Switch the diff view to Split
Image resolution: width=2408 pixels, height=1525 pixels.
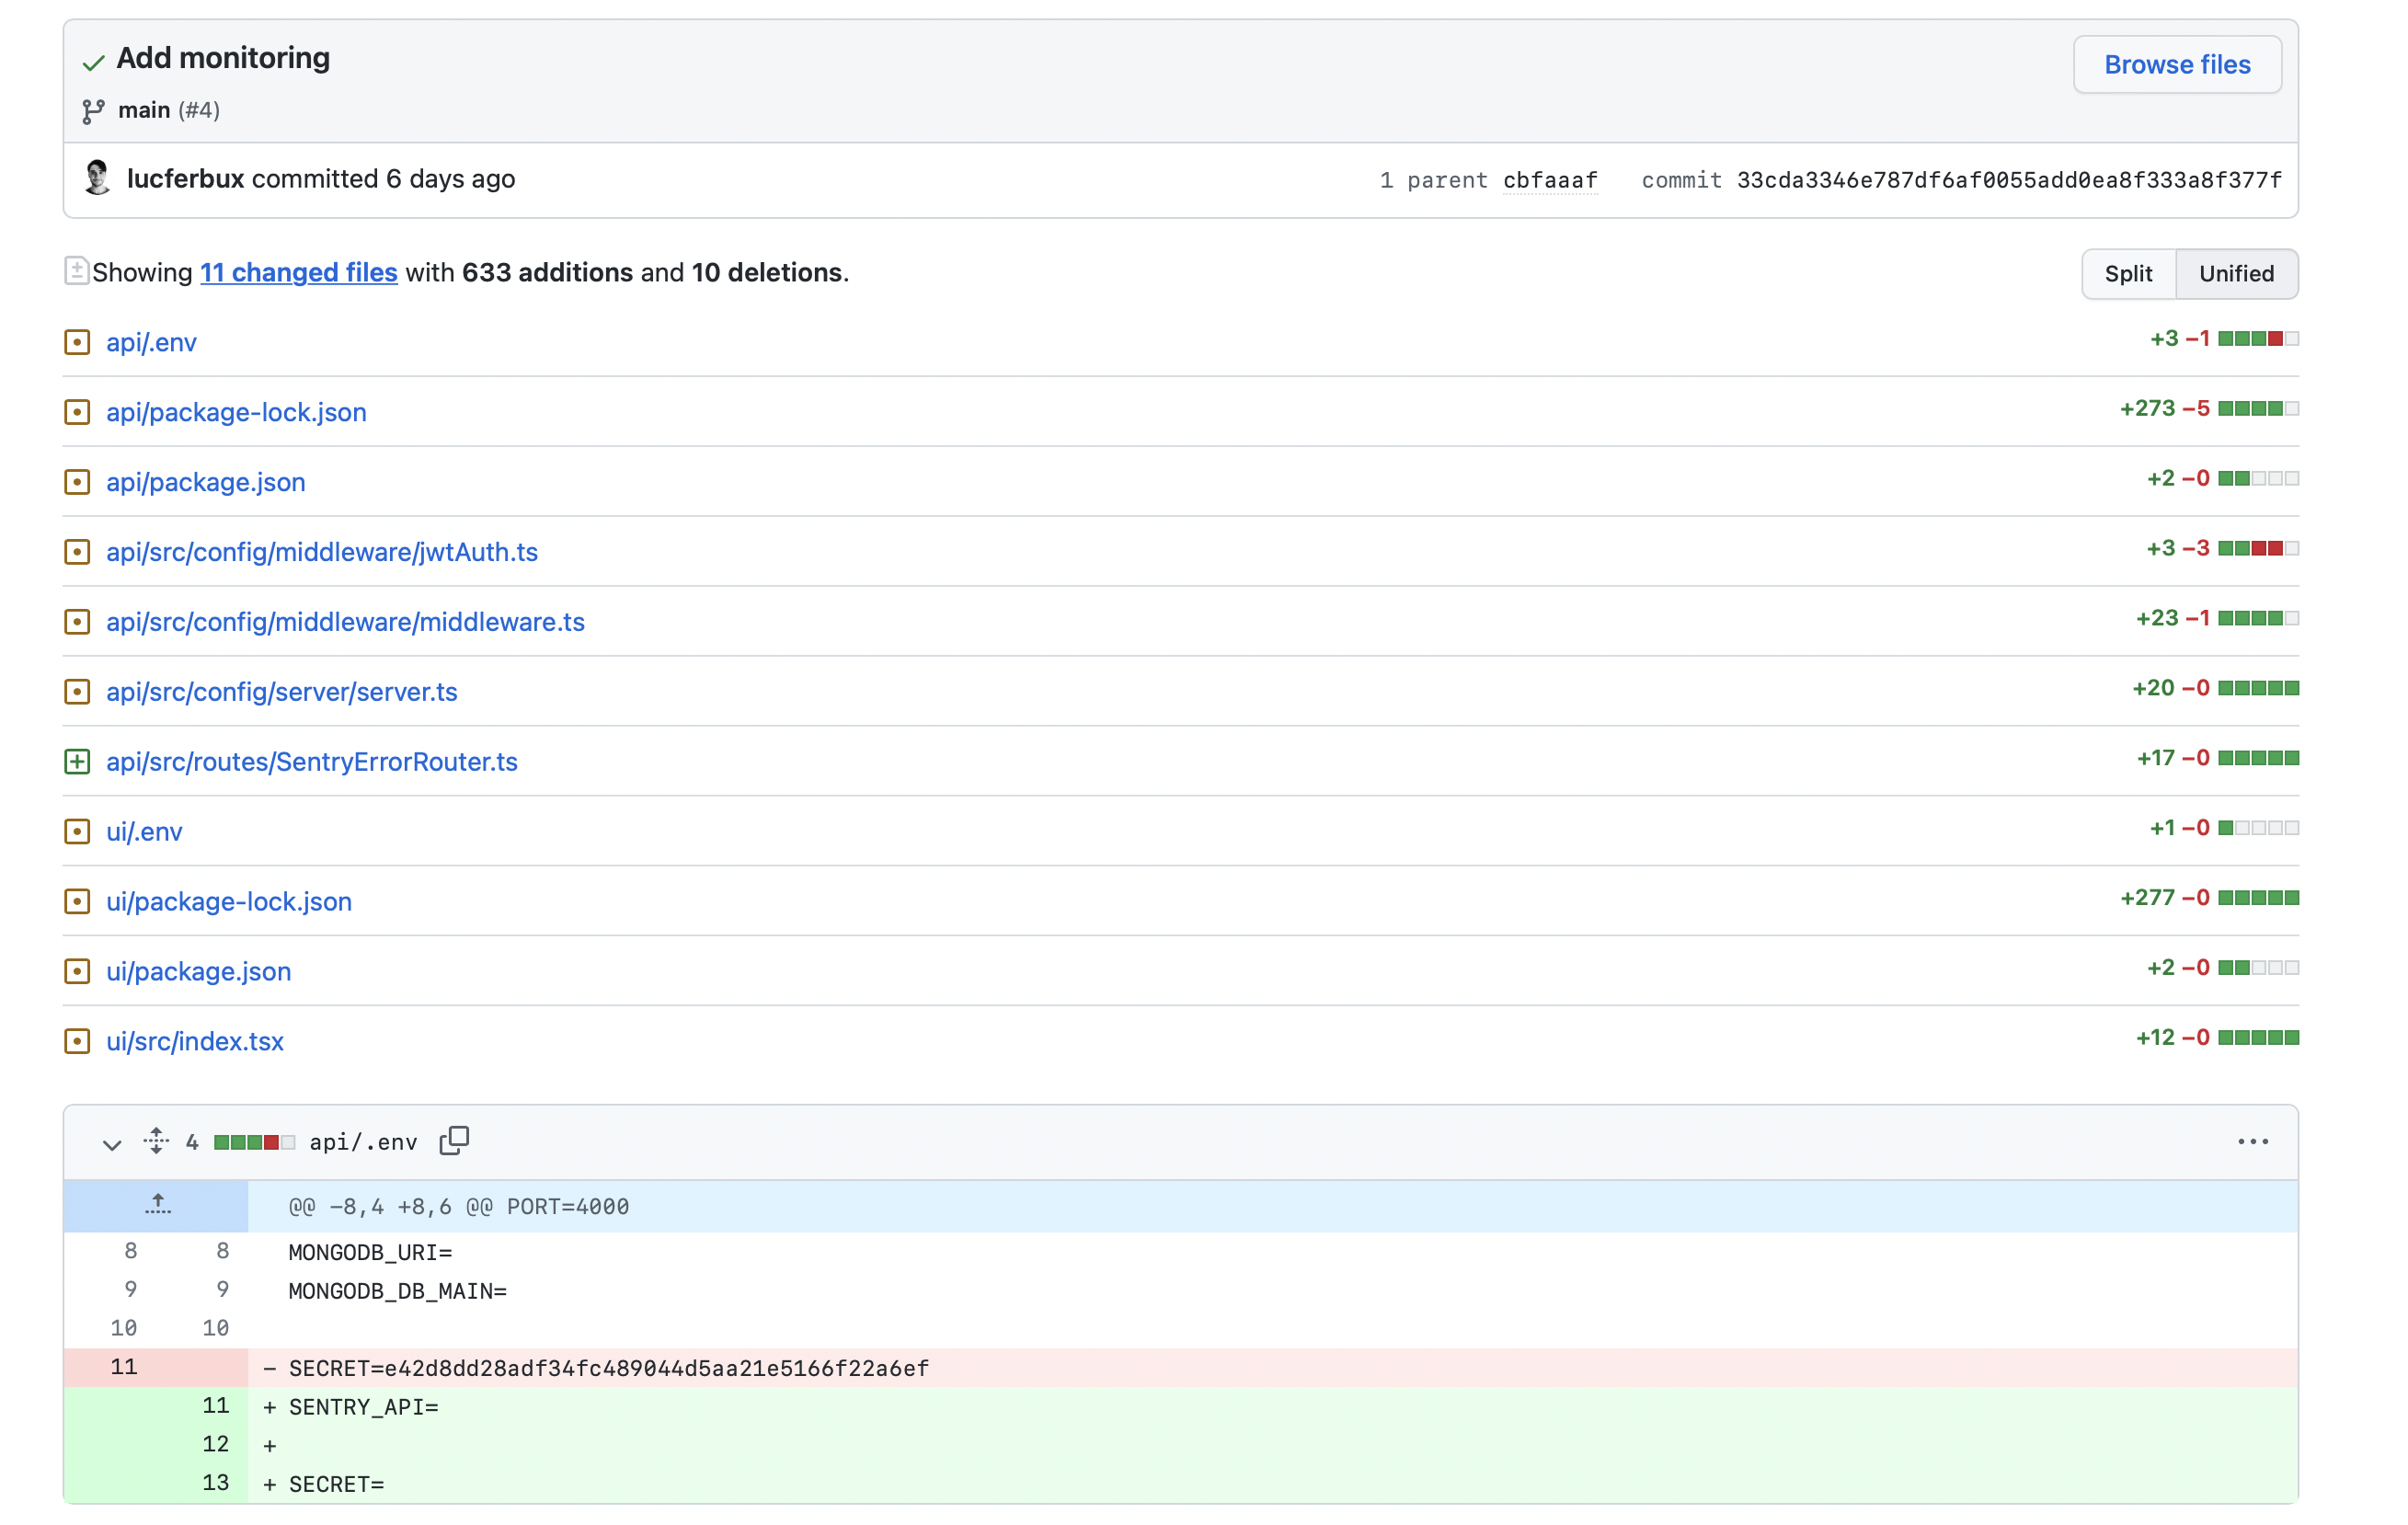[x=2128, y=273]
